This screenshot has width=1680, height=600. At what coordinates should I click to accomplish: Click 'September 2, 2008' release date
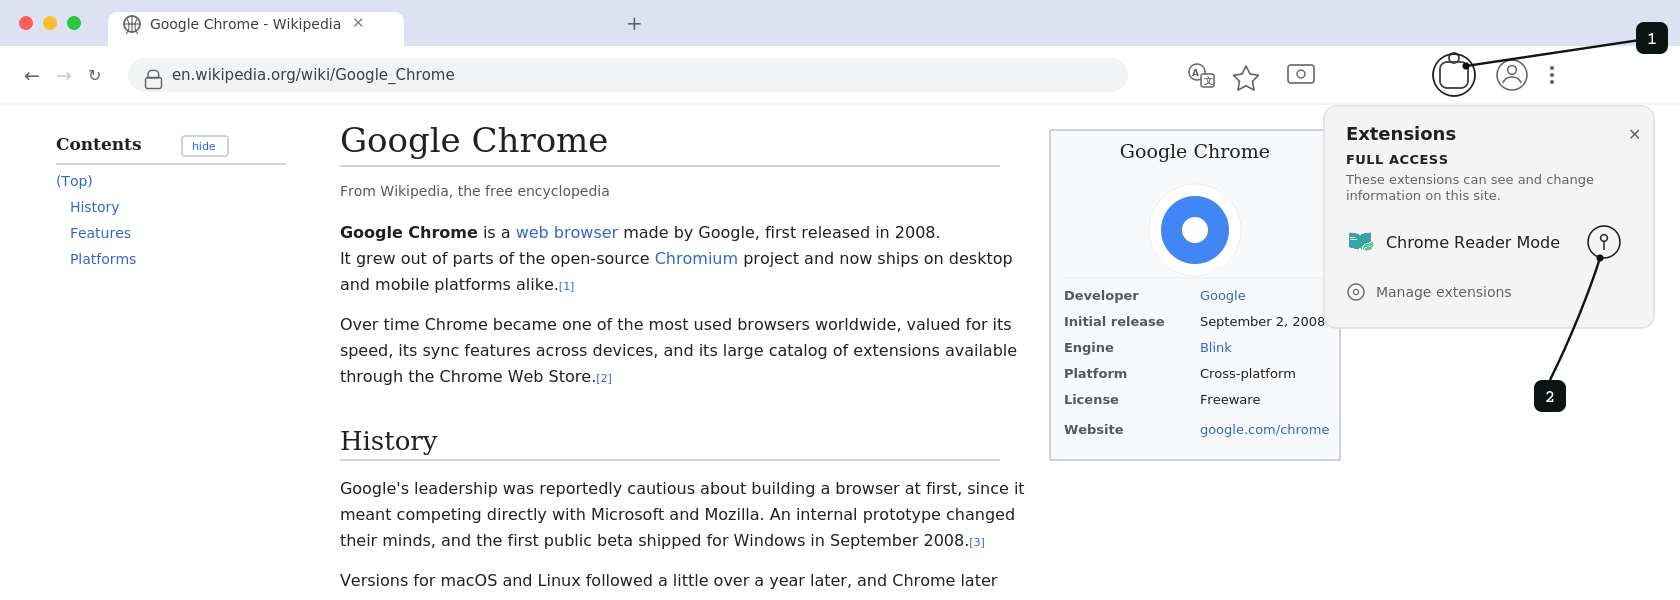point(1262,321)
